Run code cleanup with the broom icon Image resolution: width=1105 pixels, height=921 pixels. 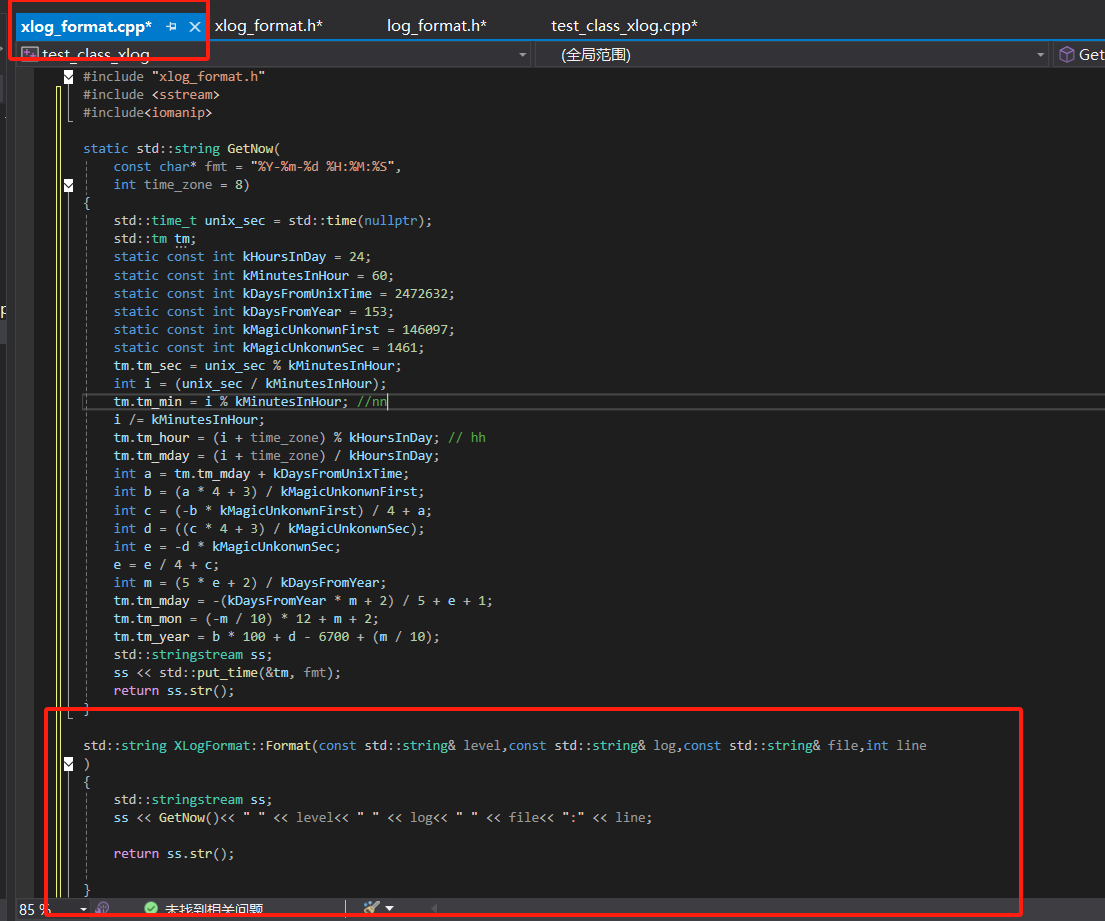coord(371,908)
